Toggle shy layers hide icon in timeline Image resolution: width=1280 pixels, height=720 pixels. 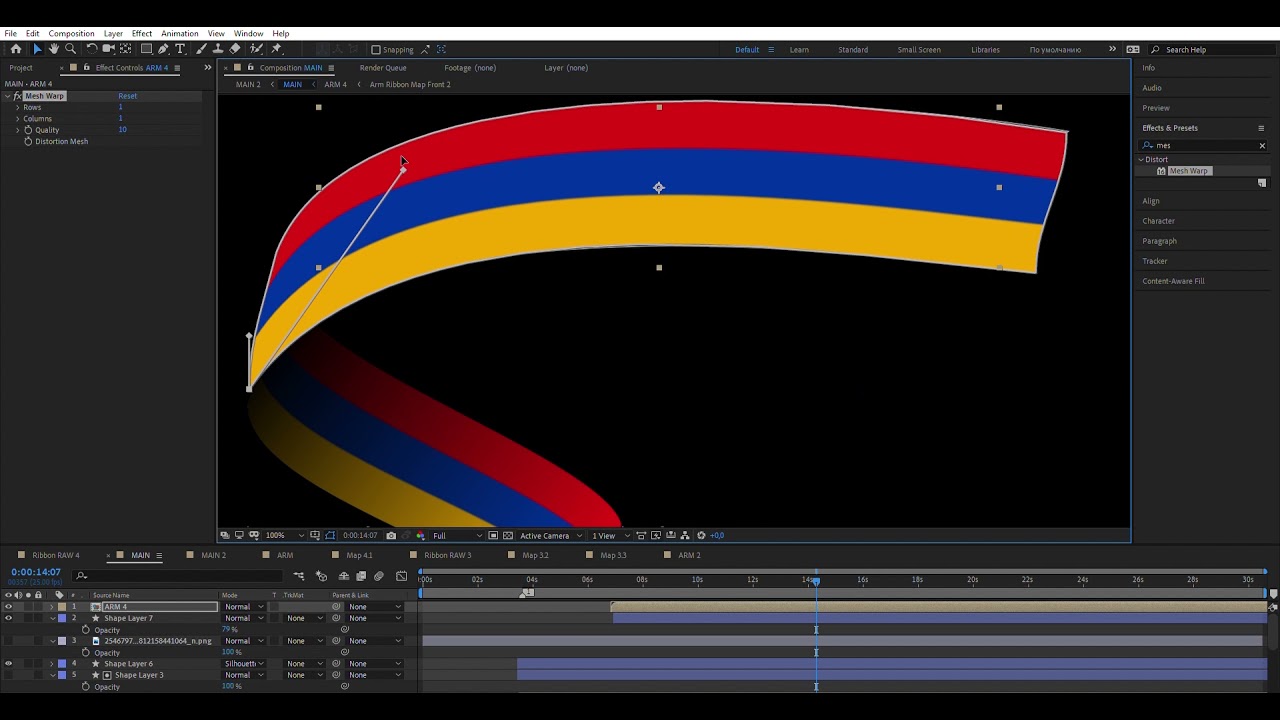pos(343,576)
